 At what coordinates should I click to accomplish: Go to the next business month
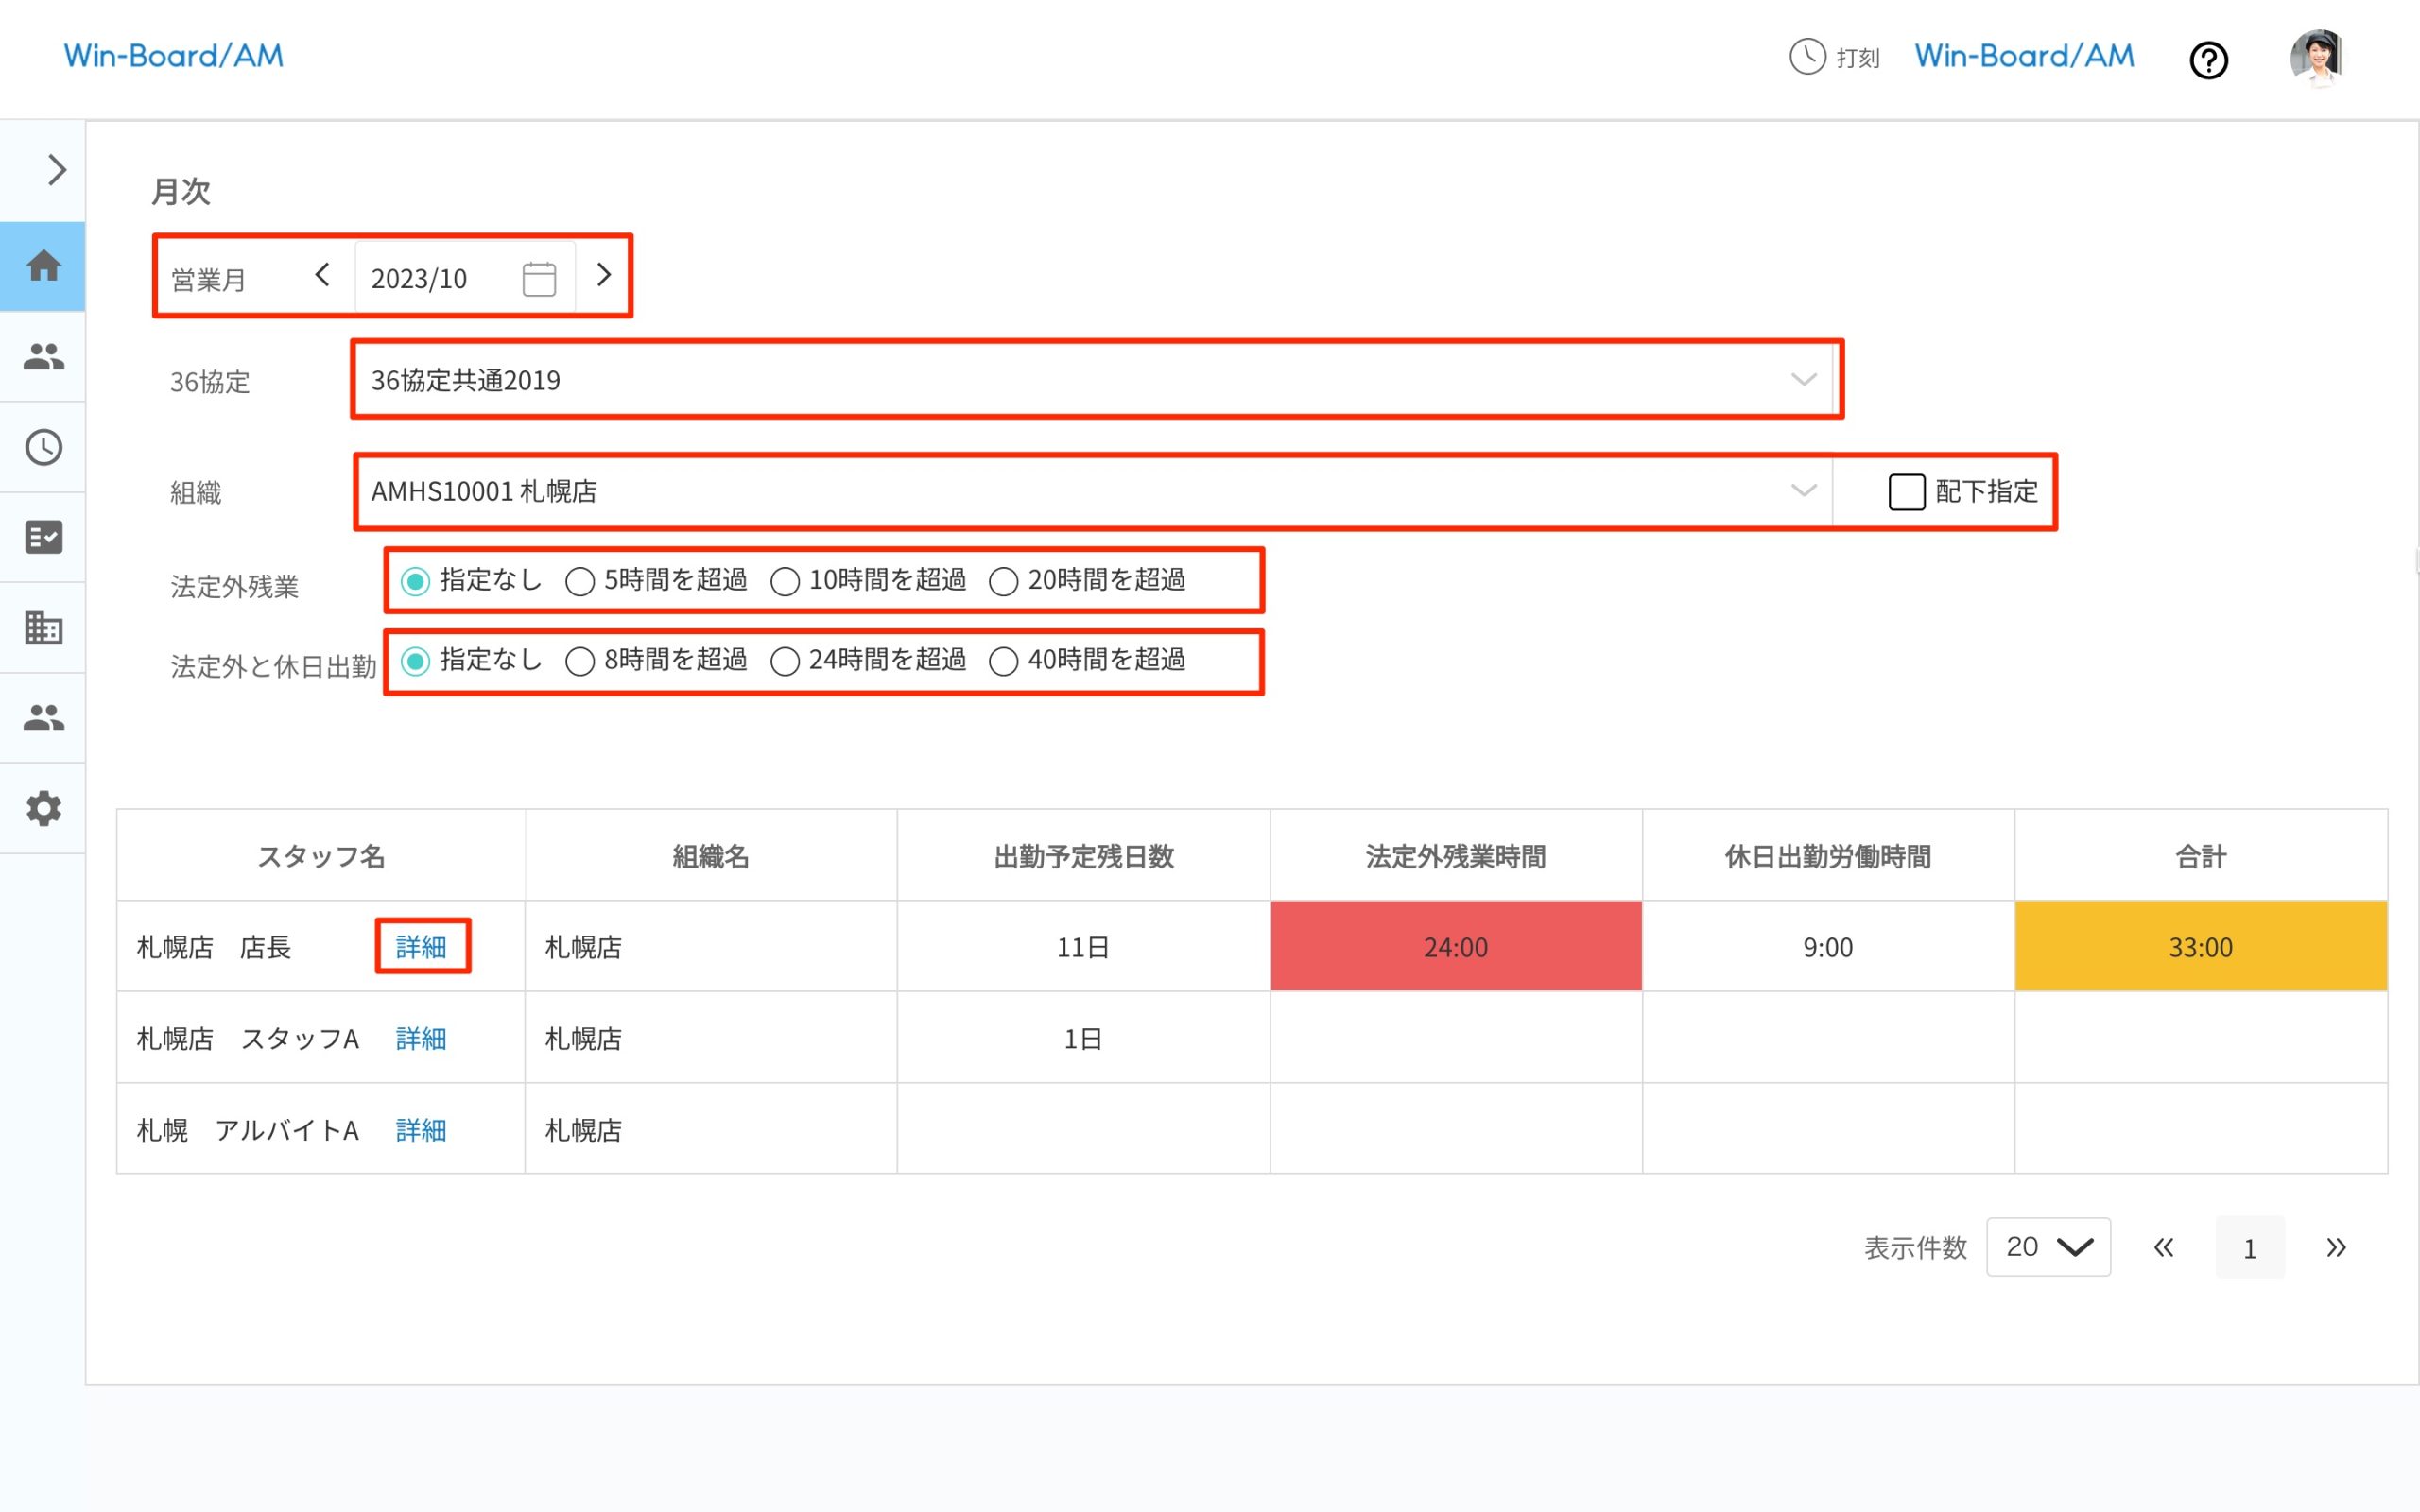[603, 275]
